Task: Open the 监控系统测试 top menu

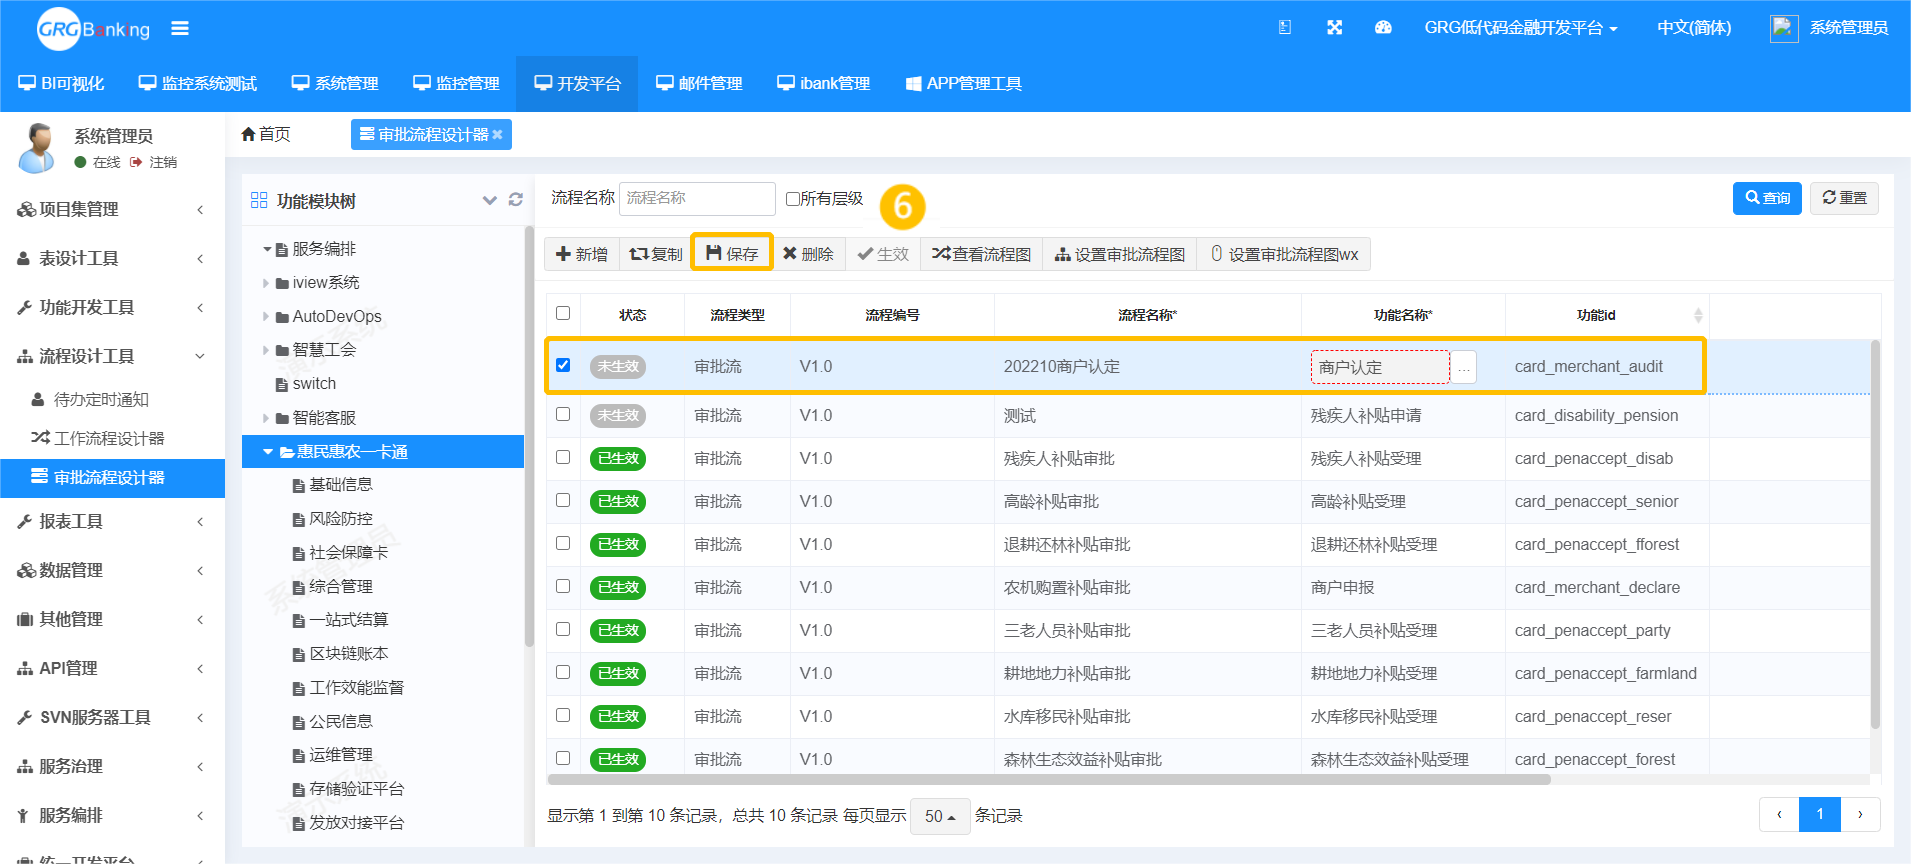Action: pyautogui.click(x=198, y=84)
